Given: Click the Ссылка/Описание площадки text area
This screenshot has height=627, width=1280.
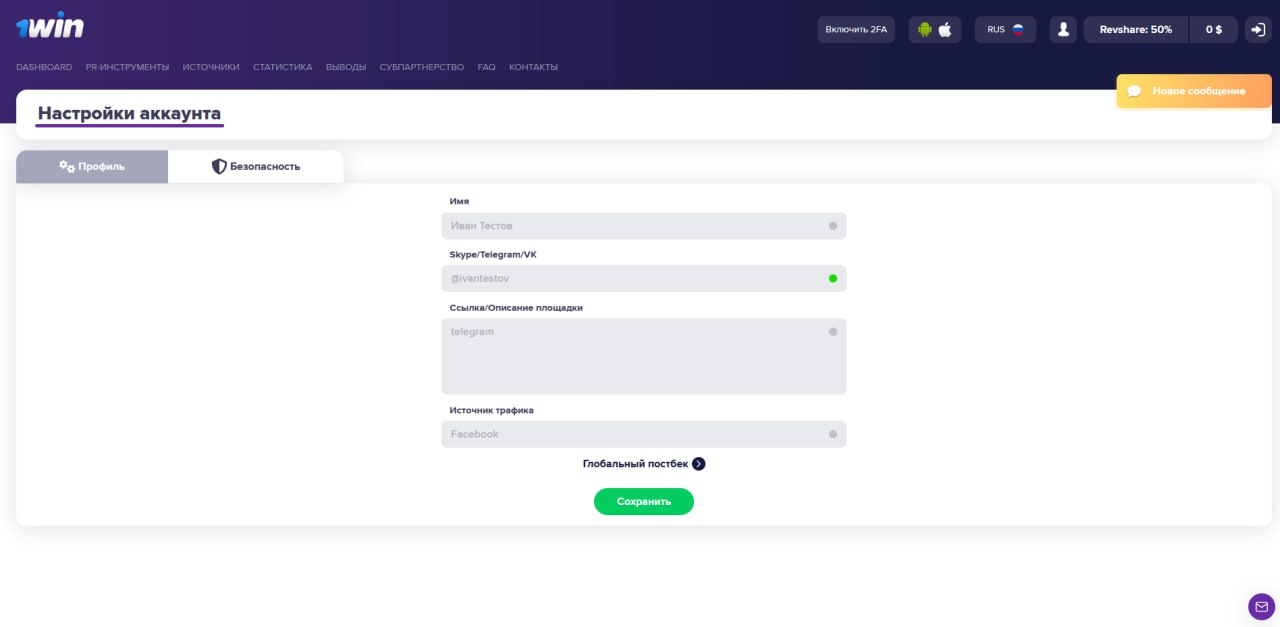Looking at the screenshot, I should pyautogui.click(x=643, y=356).
